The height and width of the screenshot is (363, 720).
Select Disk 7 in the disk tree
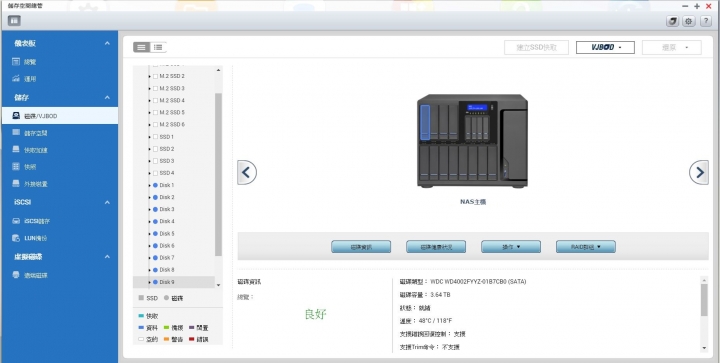pyautogui.click(x=167, y=257)
